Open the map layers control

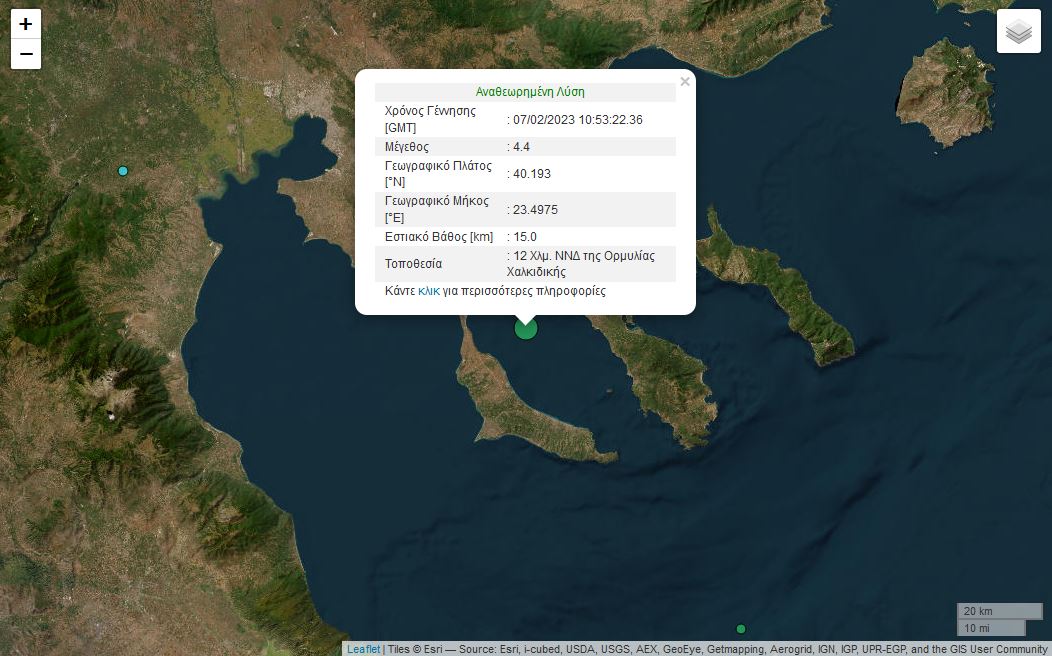pyautogui.click(x=1018, y=32)
